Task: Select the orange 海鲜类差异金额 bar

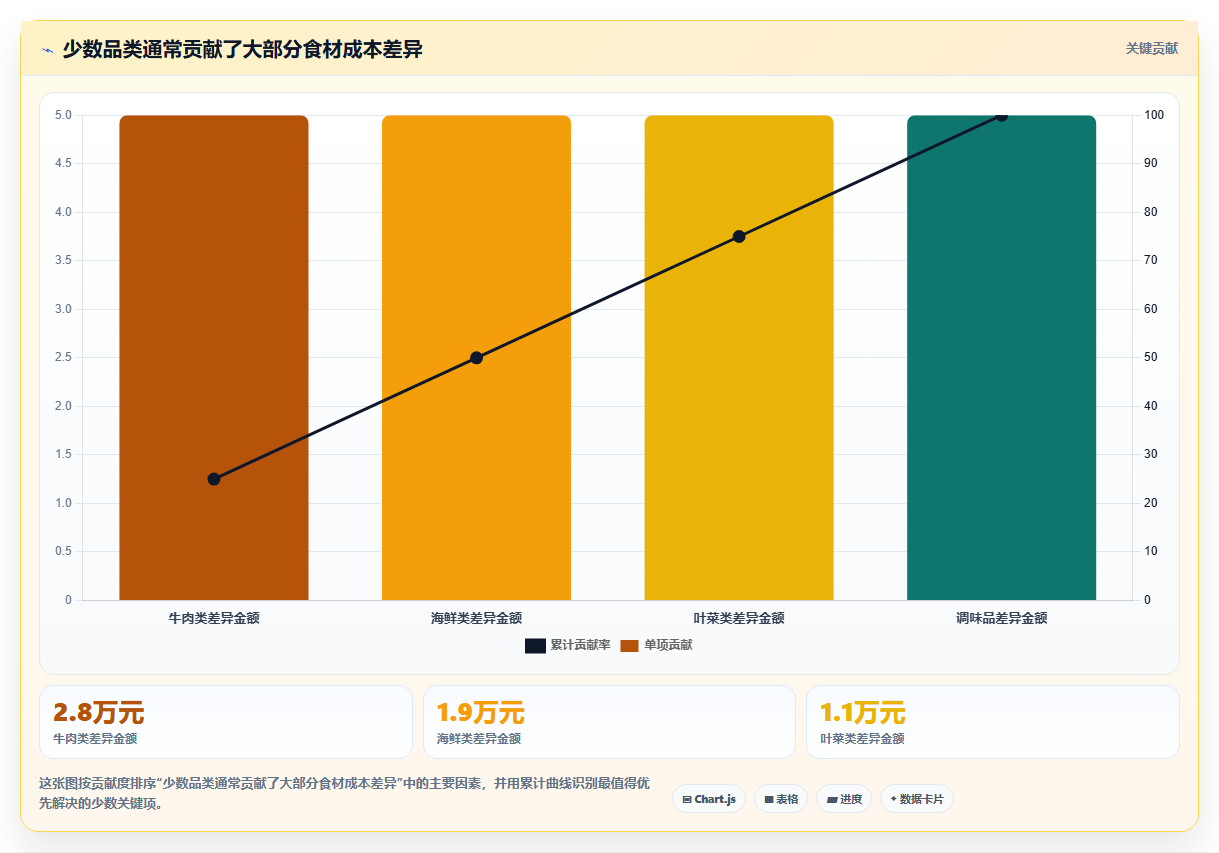Action: (476, 357)
